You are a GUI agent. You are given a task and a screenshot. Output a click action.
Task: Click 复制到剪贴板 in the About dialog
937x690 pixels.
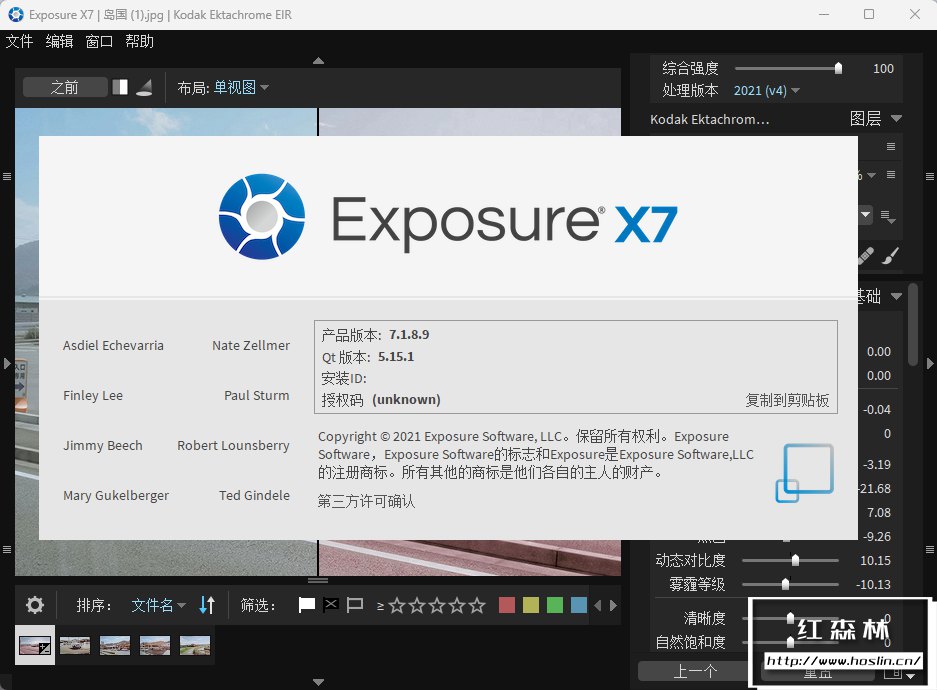click(x=787, y=400)
